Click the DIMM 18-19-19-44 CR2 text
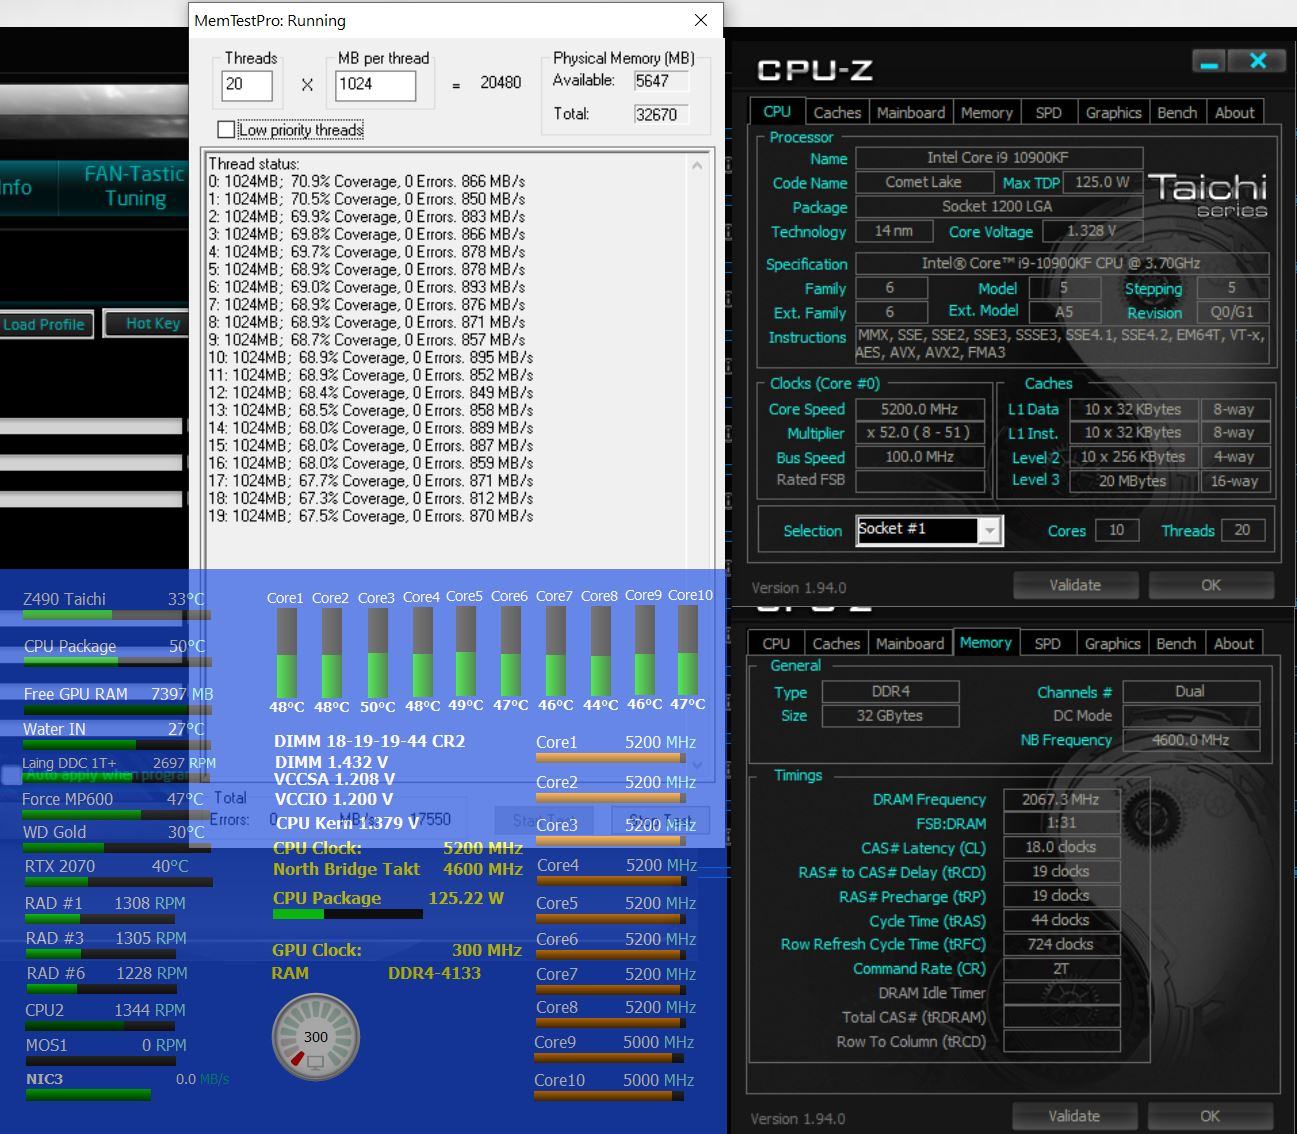 coord(370,742)
